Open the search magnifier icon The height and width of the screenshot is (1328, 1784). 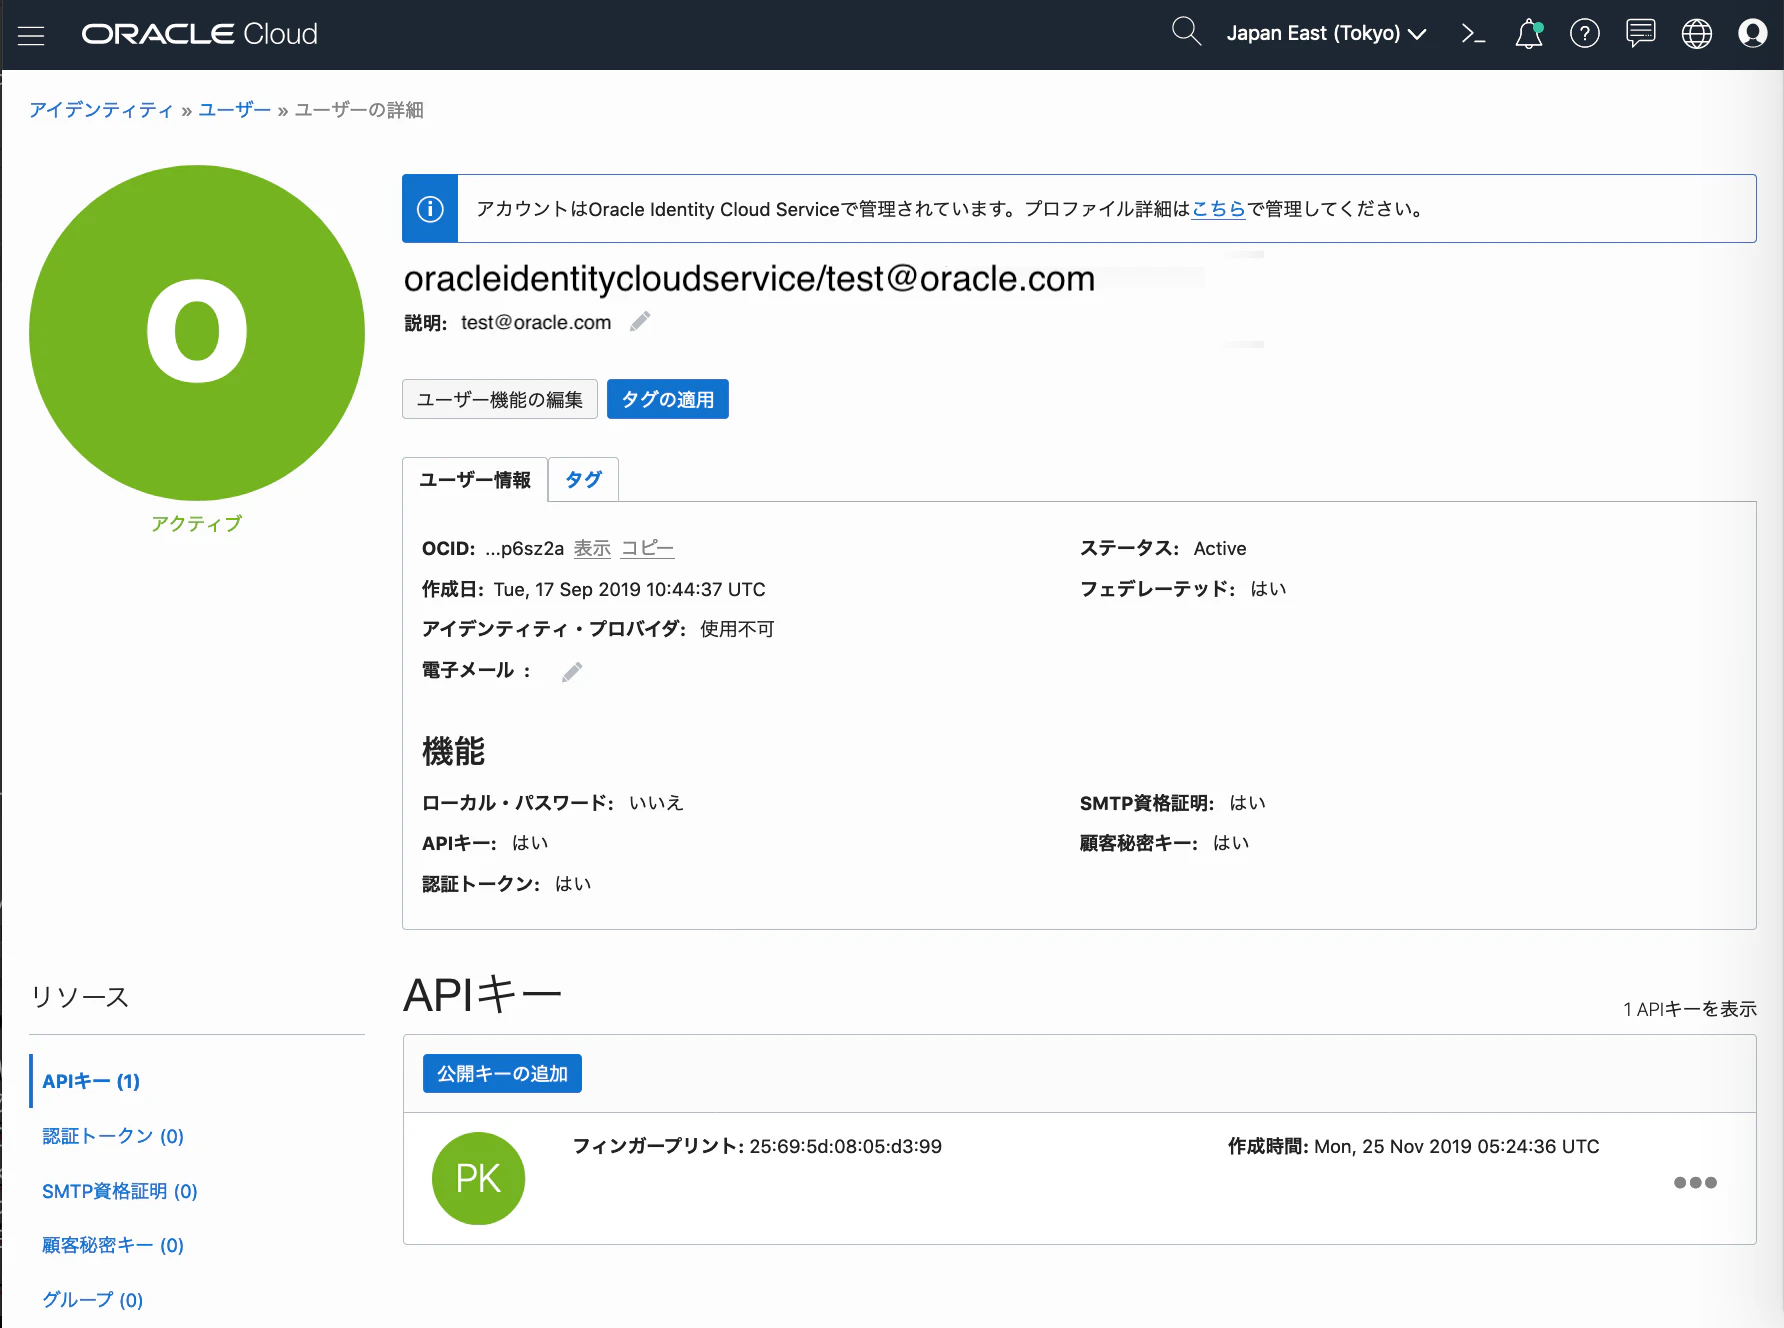coord(1186,32)
